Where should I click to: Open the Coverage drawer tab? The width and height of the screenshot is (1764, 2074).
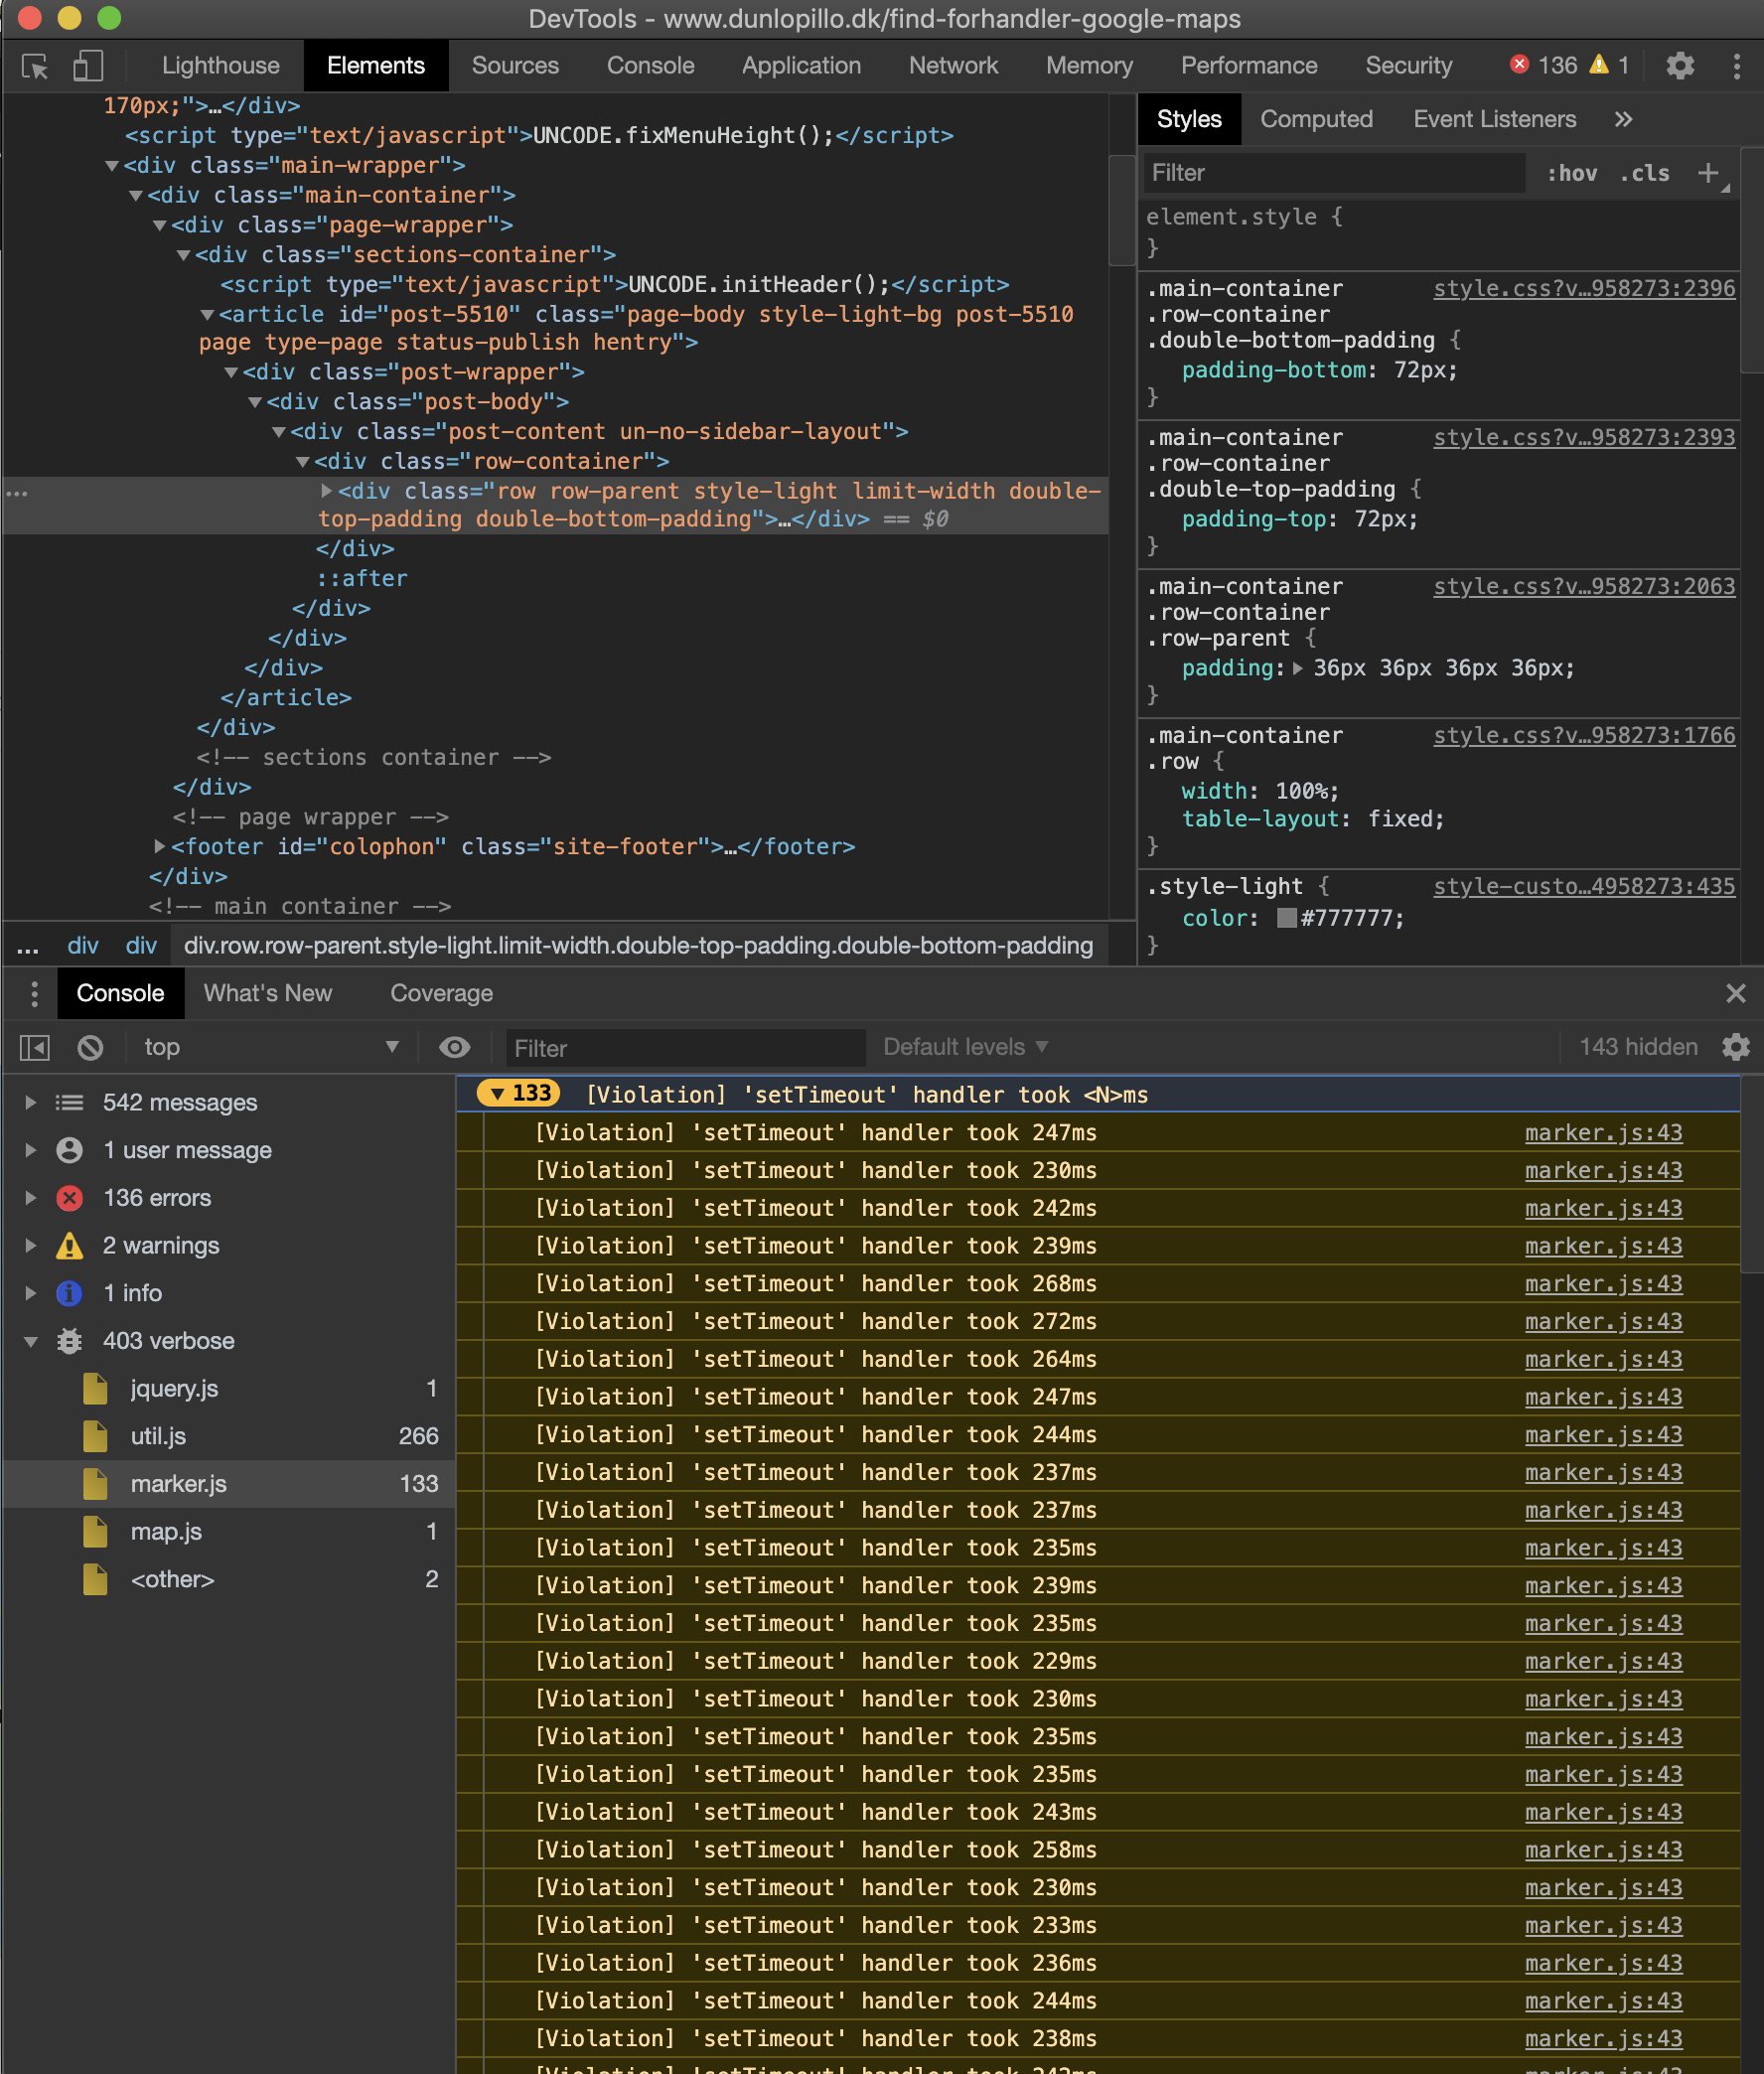pyautogui.click(x=441, y=993)
